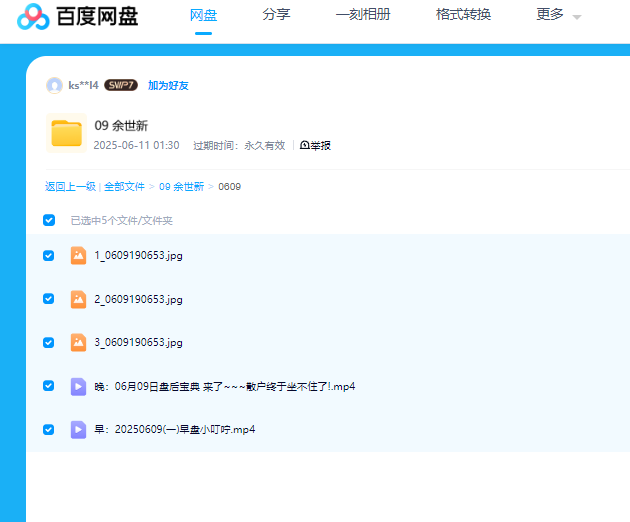Viewport: 630px width, 522px height.
Task: Click the 加为好友 link
Action: pyautogui.click(x=168, y=86)
